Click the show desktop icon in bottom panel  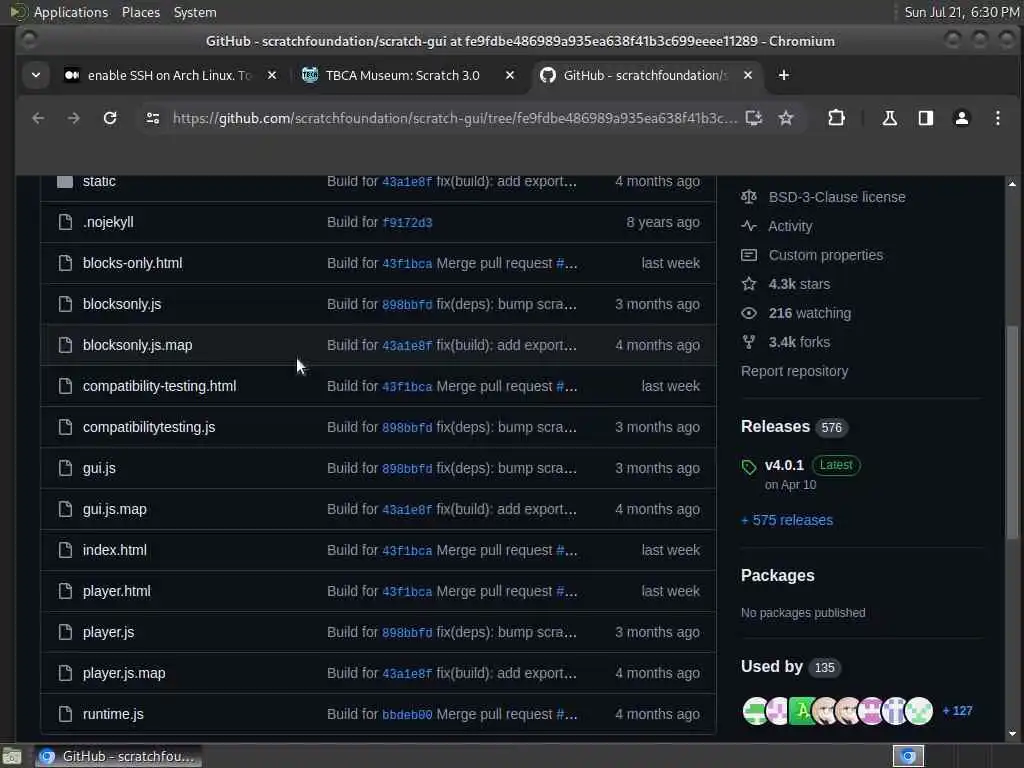click(x=12, y=757)
